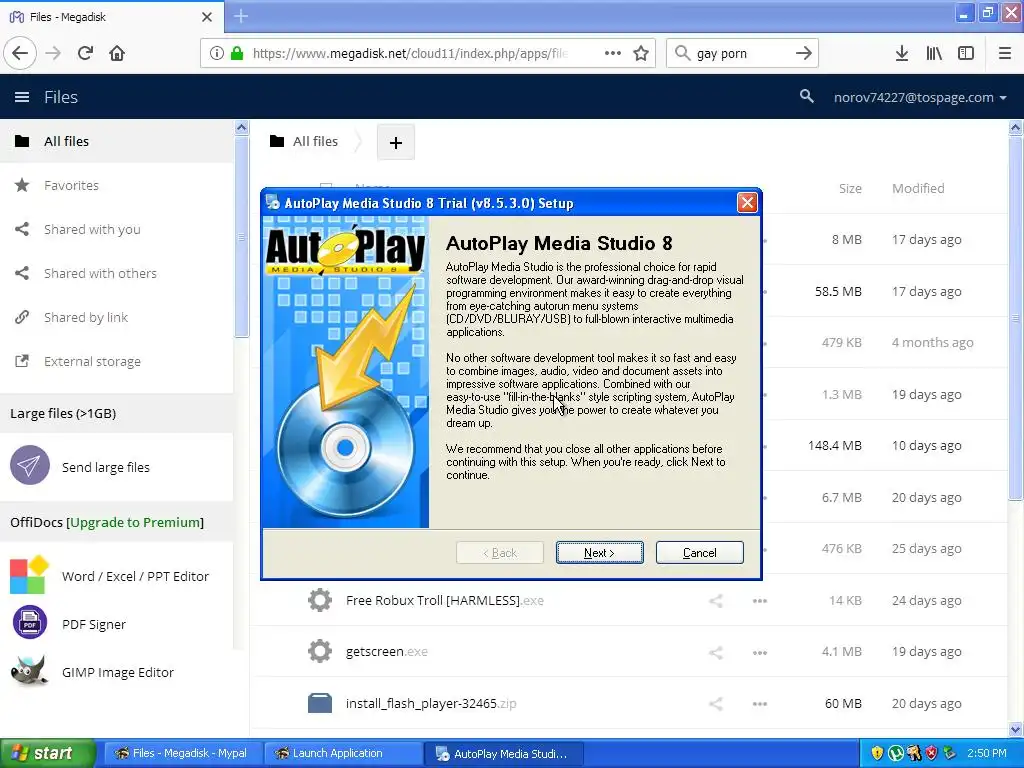The image size is (1024, 768).
Task: Click the zip icon of install_flash_player
Action: point(320,703)
